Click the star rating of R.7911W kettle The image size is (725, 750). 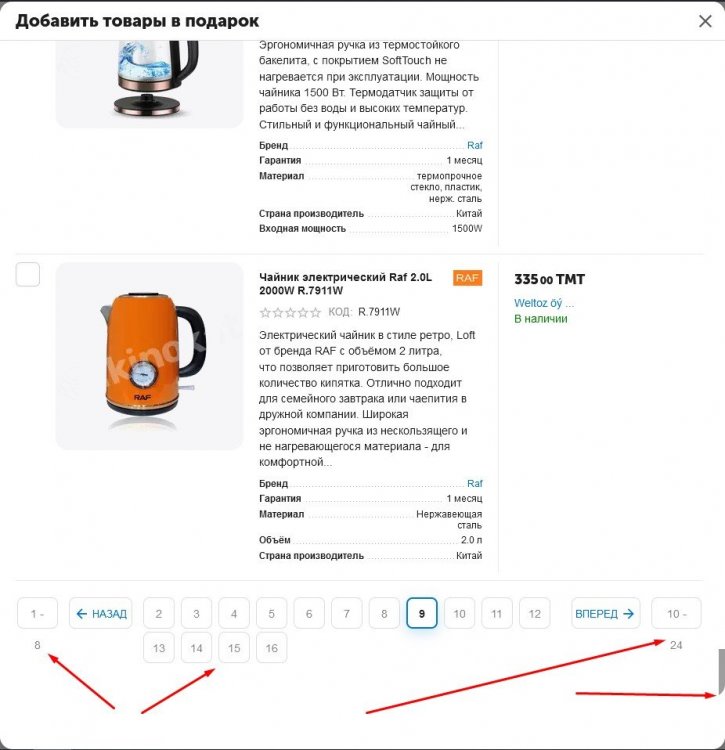[290, 312]
